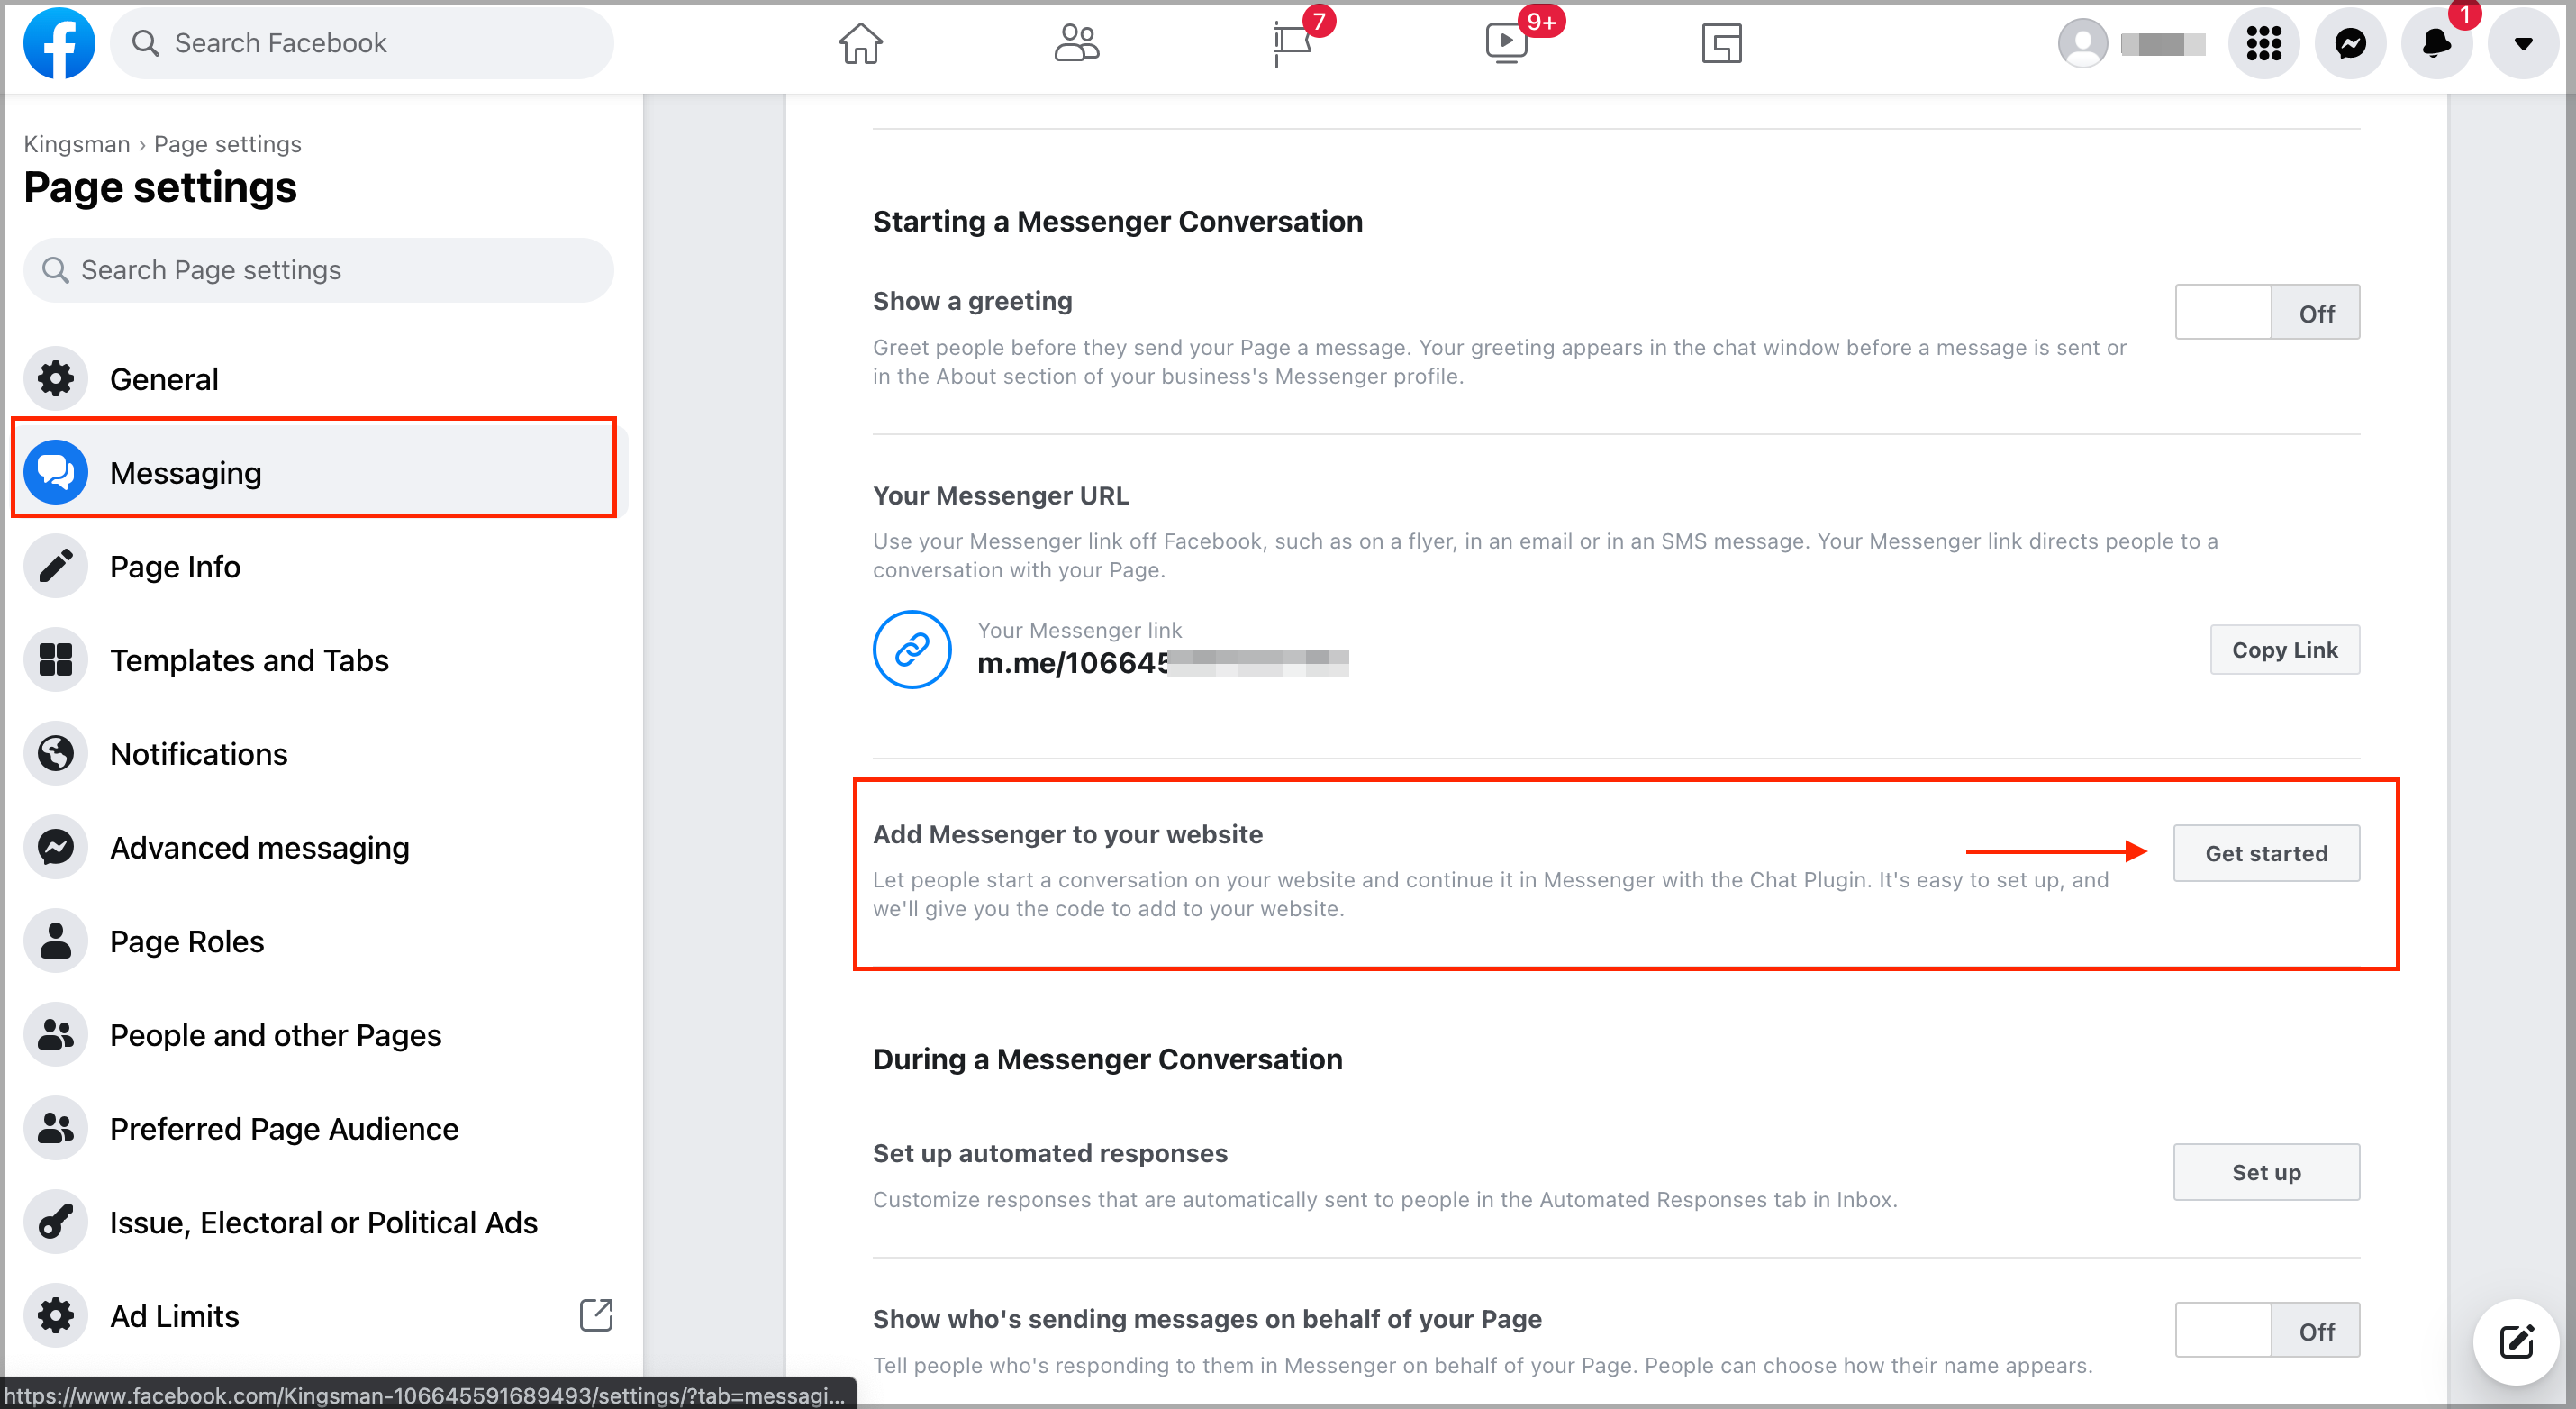Click the Facebook logo
This screenshot has height=1409, width=2576.
pos(59,43)
